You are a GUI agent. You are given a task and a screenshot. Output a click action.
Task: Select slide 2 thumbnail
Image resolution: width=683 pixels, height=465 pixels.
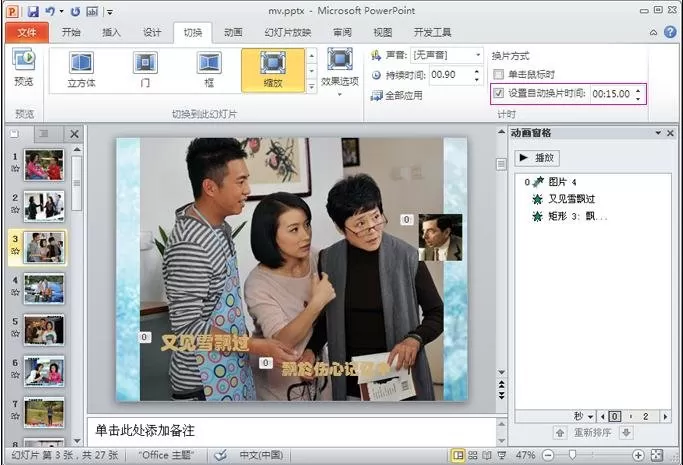point(44,206)
